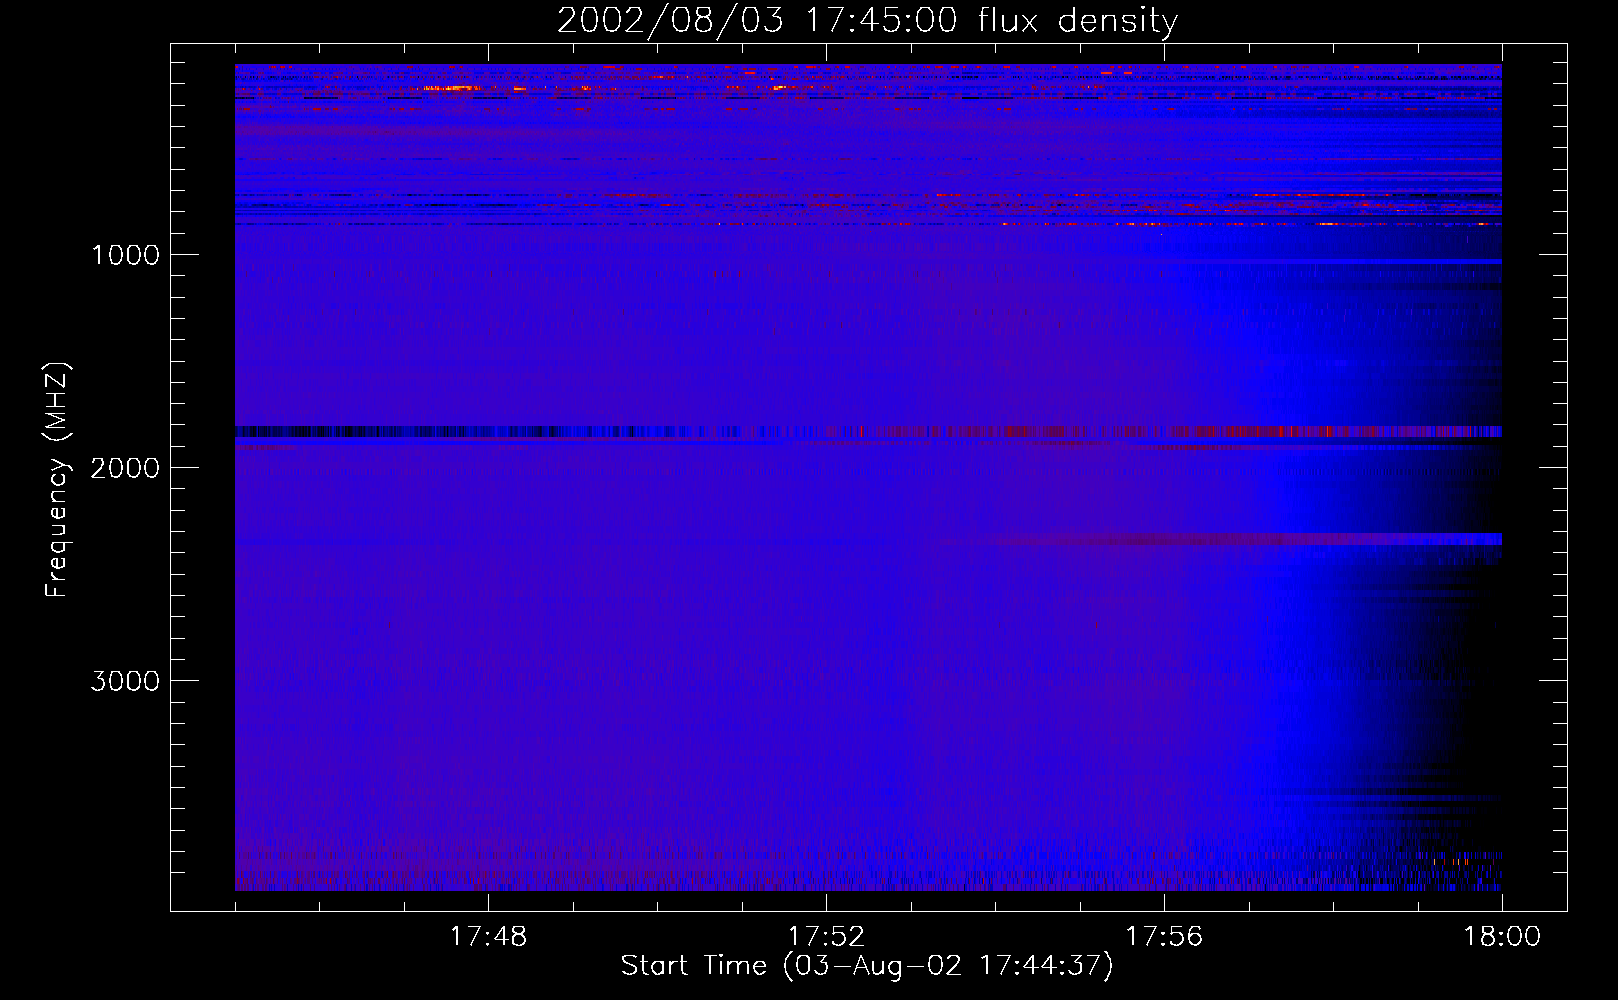Click the '18:00' time tick label
1618x1000 pixels.
(1502, 937)
